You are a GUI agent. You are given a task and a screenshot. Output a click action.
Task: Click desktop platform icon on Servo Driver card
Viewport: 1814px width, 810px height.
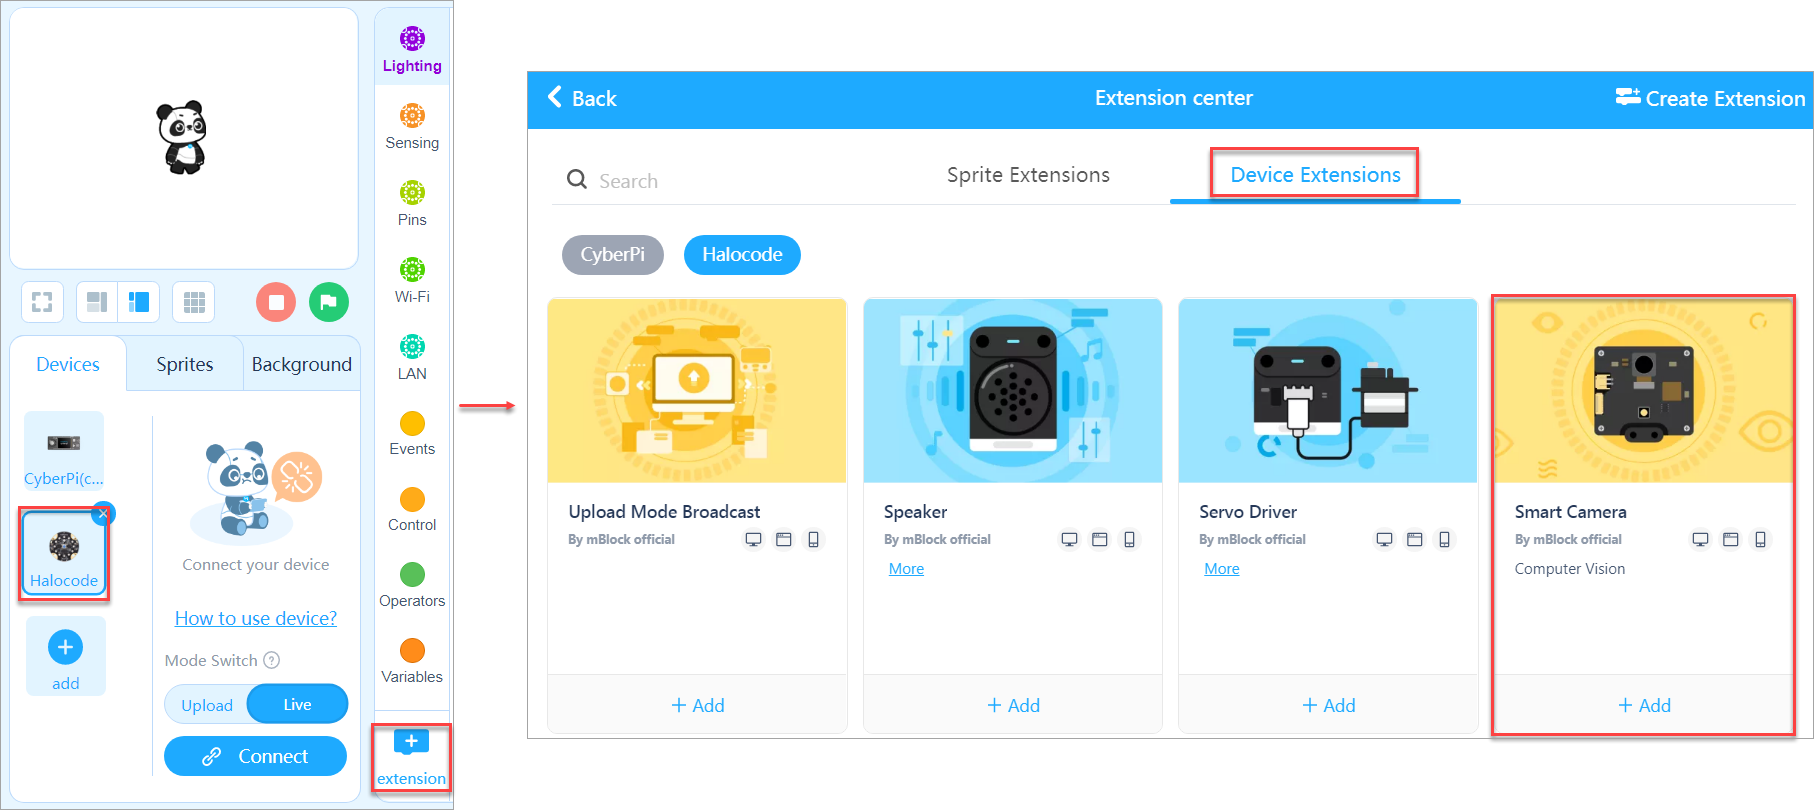click(1384, 540)
